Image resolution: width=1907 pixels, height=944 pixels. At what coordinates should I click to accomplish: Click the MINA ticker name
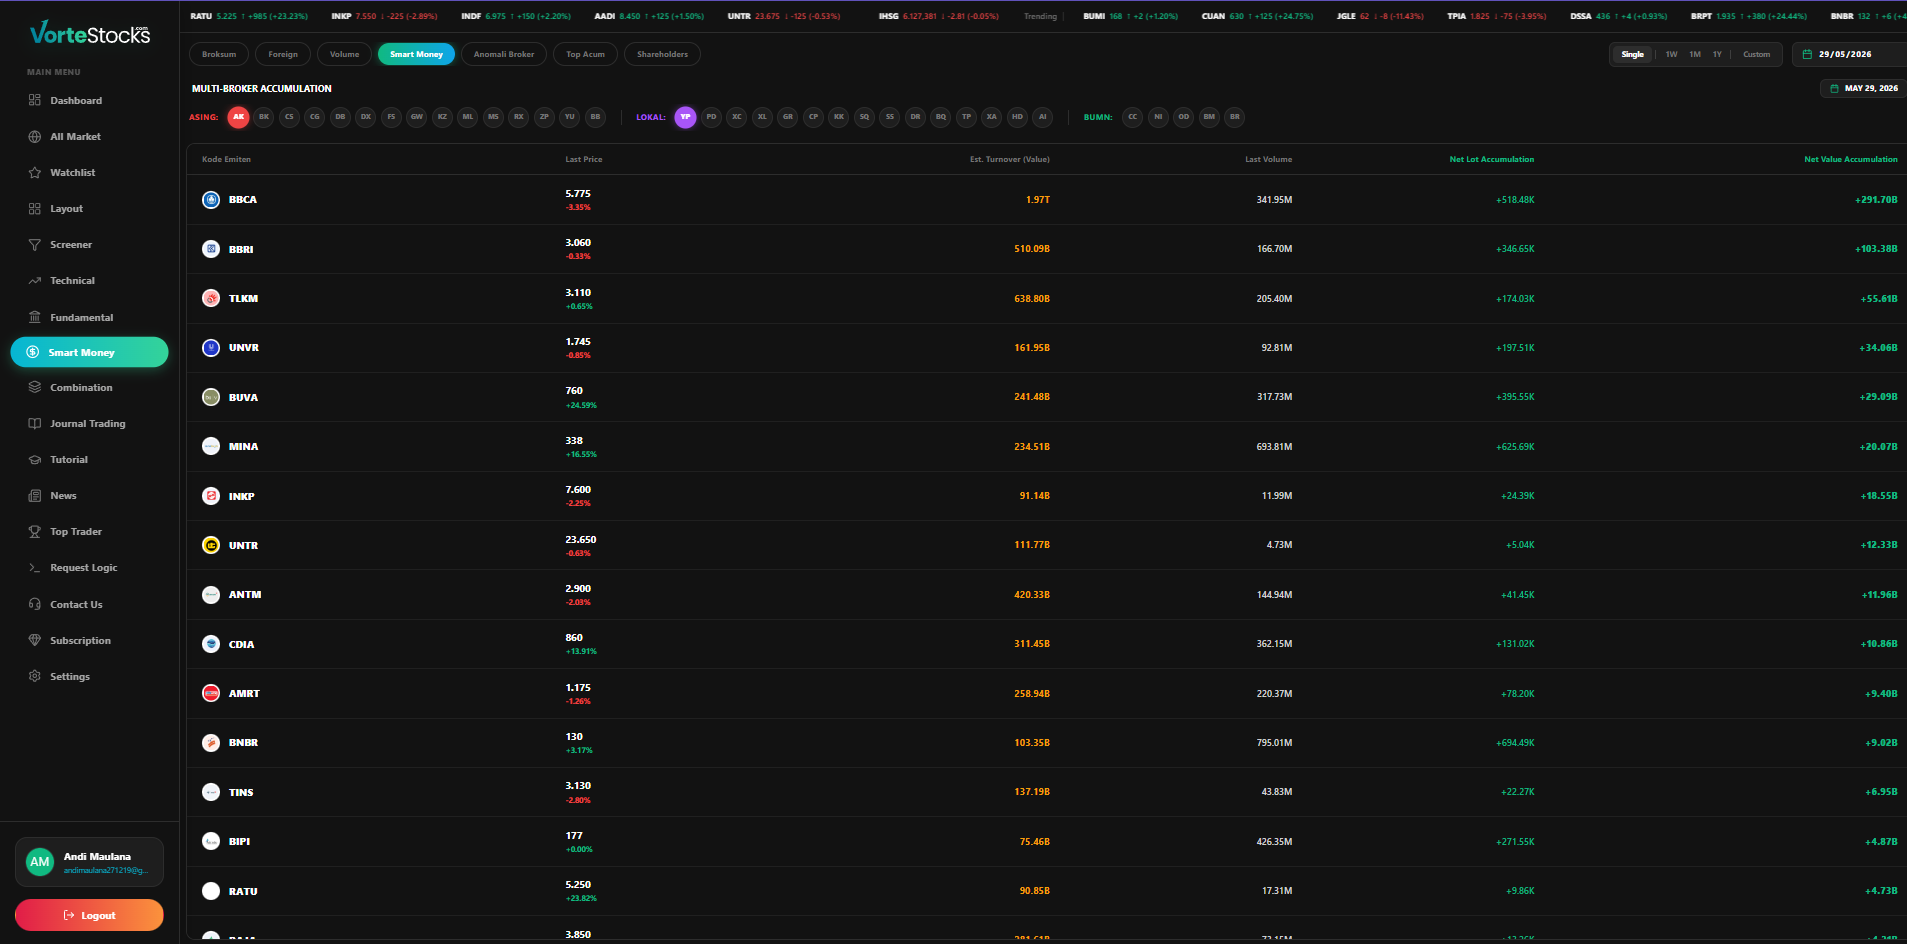(243, 446)
